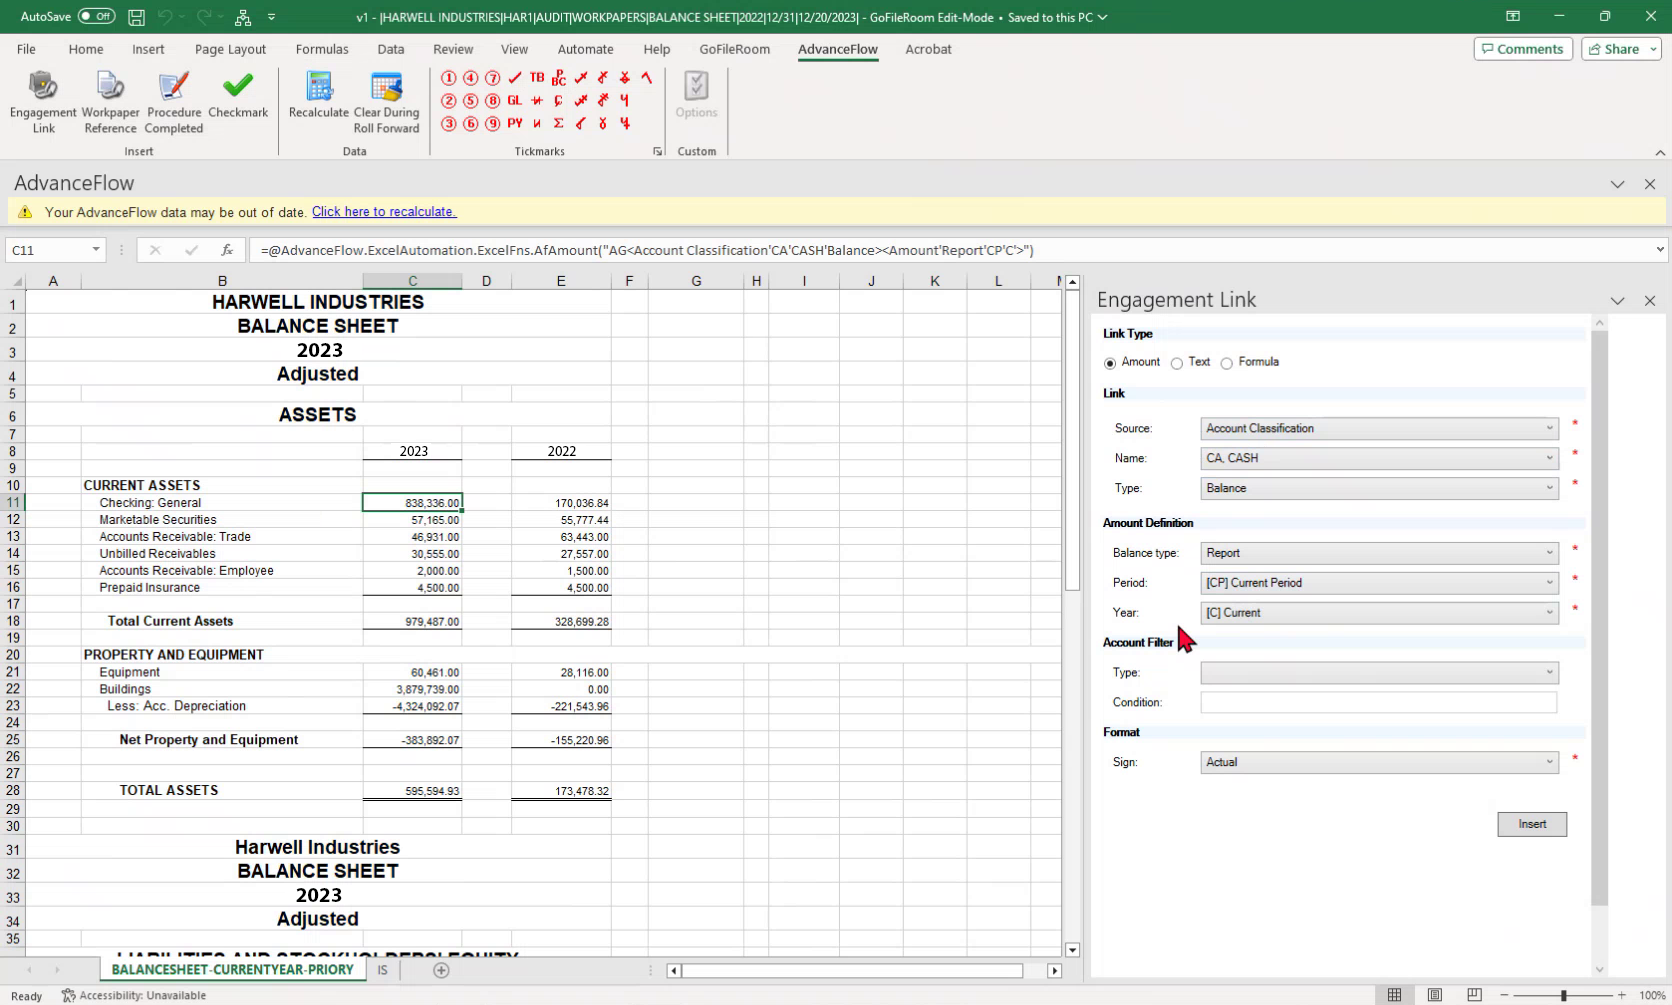The image size is (1672, 1005).
Task: Click the 'Click here to recalculate' link
Action: point(384,212)
